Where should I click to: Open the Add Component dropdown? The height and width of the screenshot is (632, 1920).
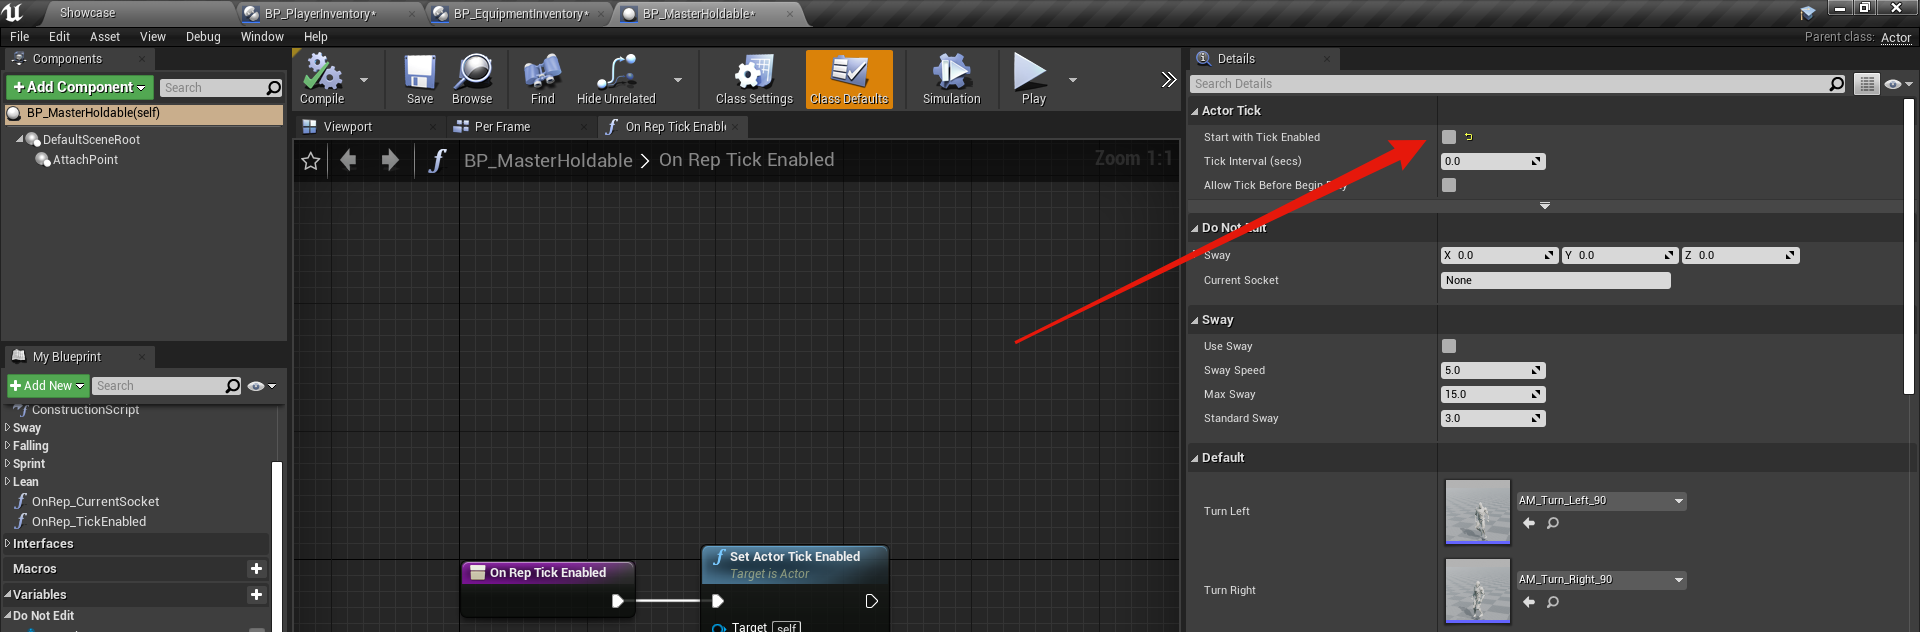80,87
